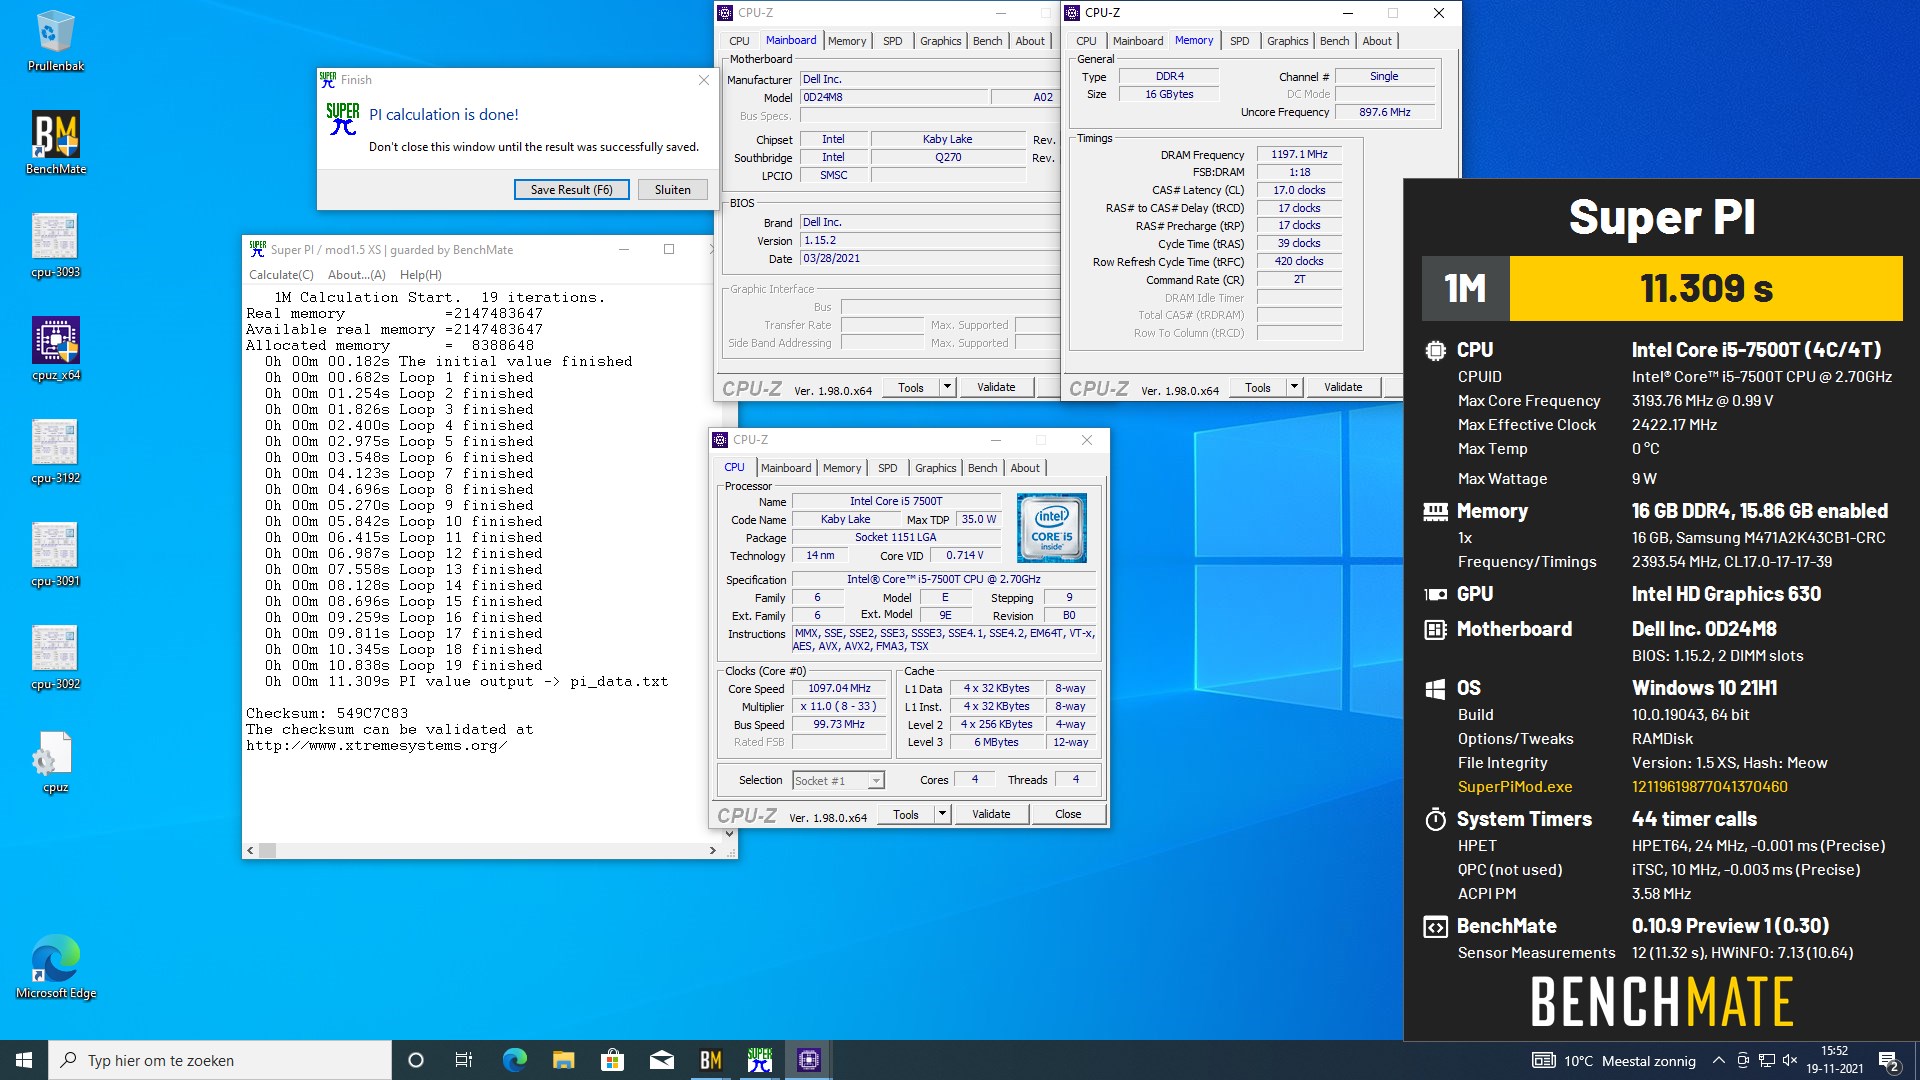The width and height of the screenshot is (1920, 1080).
Task: Click DRAM Frequency 1197.1 MHz value
Action: 1299,154
